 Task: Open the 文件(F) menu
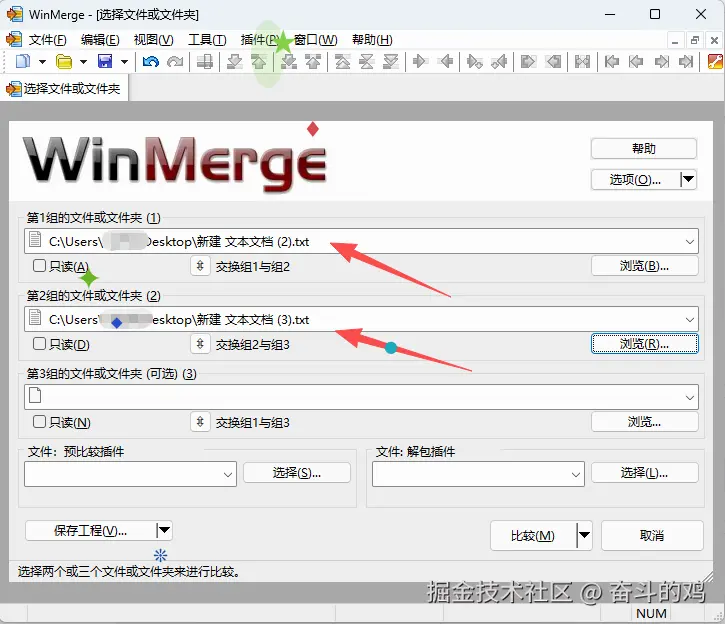[48, 40]
